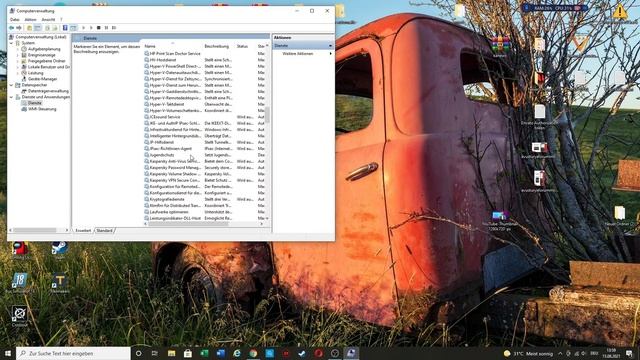Select the Kaspersky Password Manager row
The width and height of the screenshot is (640, 360).
click(x=204, y=167)
